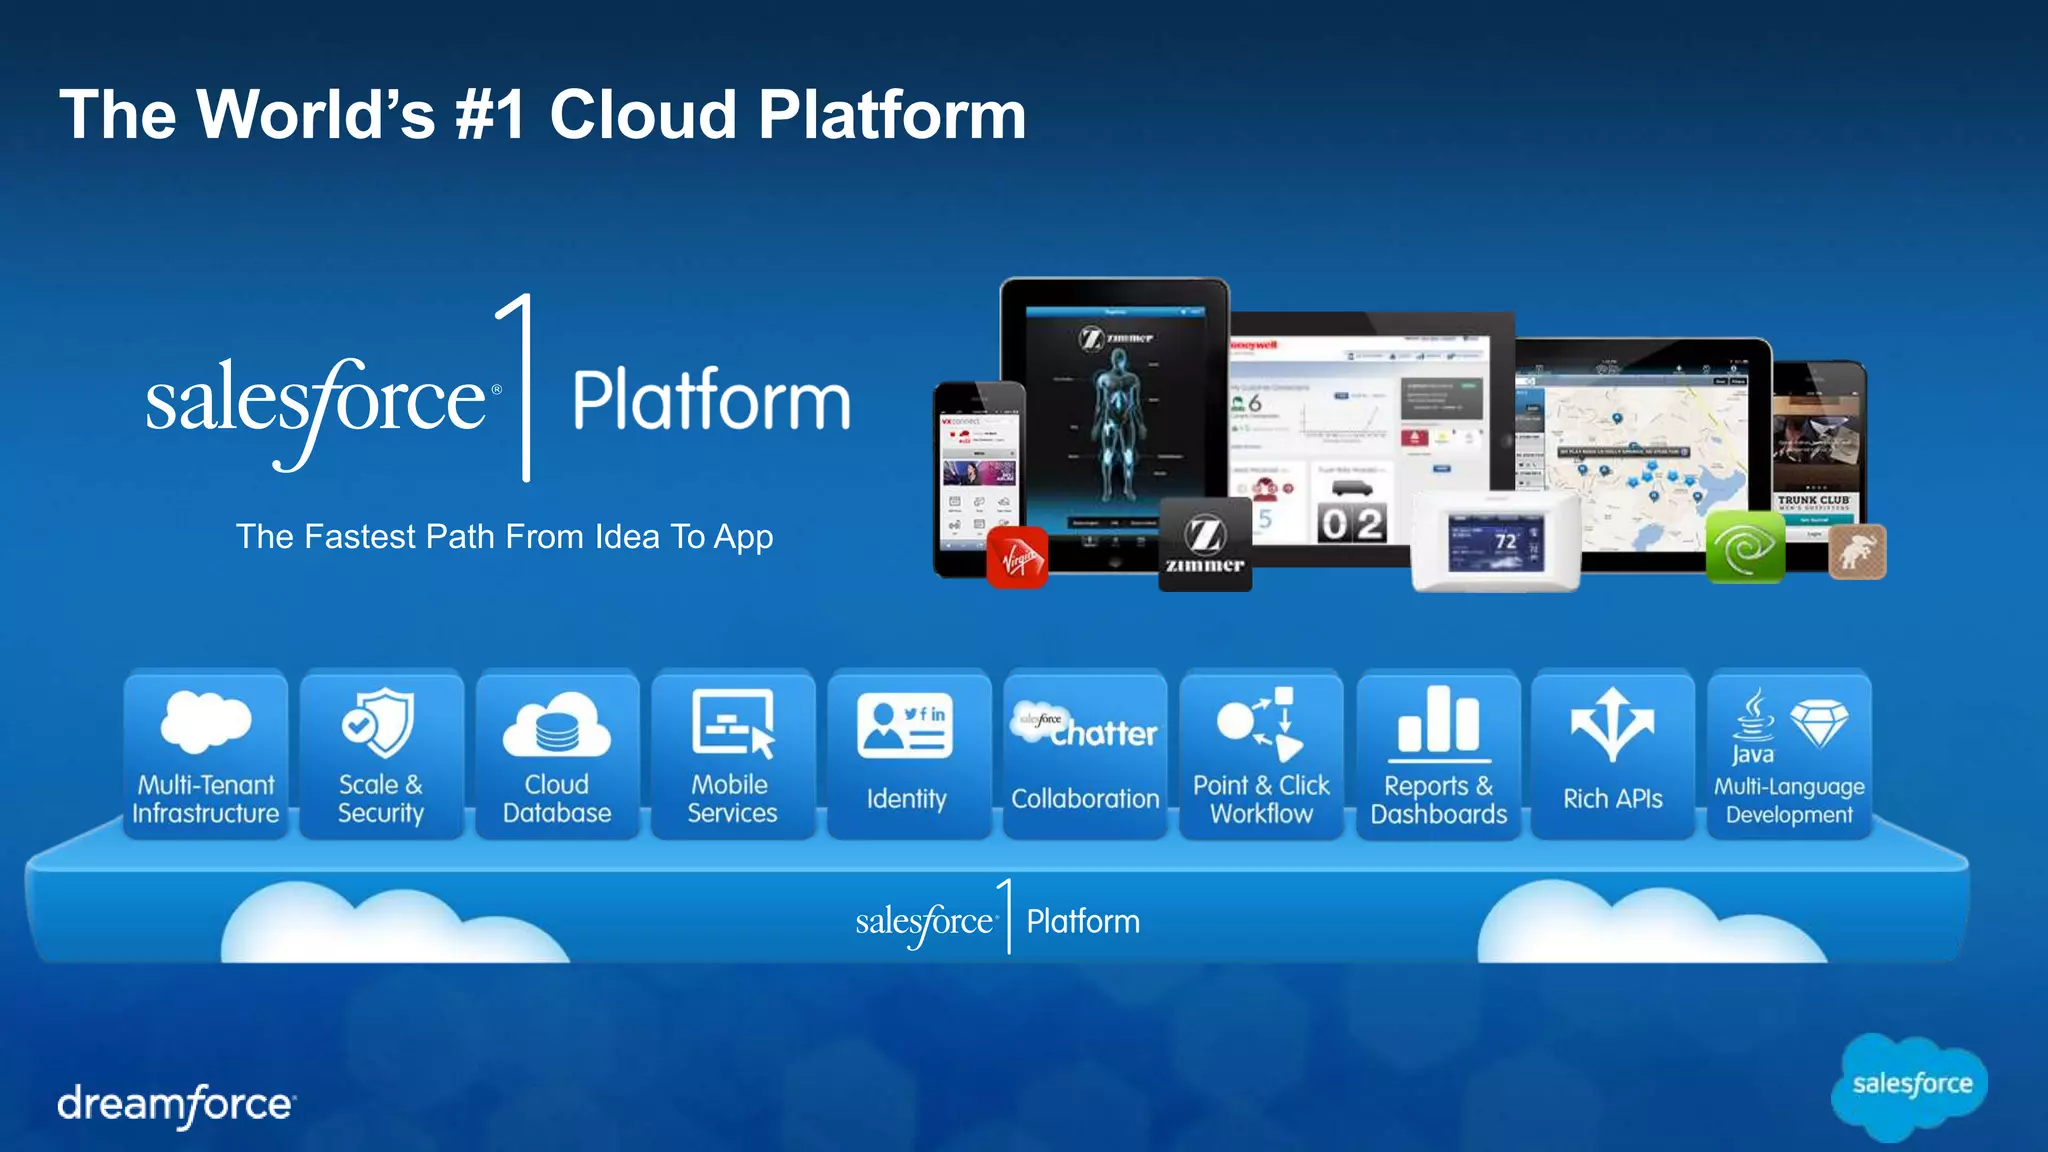Screen dimensions: 2048x1152
Task: Click the Multi-Tenant Infrastructure label
Action: tap(206, 799)
